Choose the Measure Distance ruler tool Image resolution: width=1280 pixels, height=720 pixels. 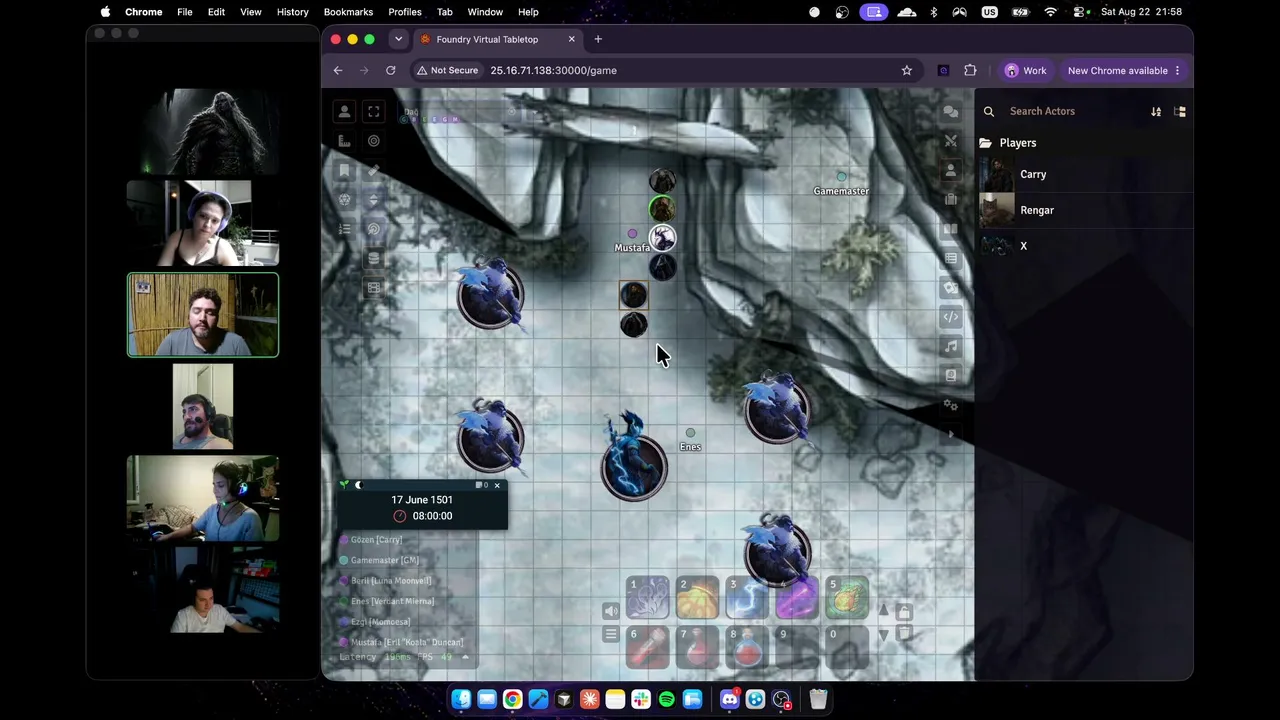tap(374, 171)
